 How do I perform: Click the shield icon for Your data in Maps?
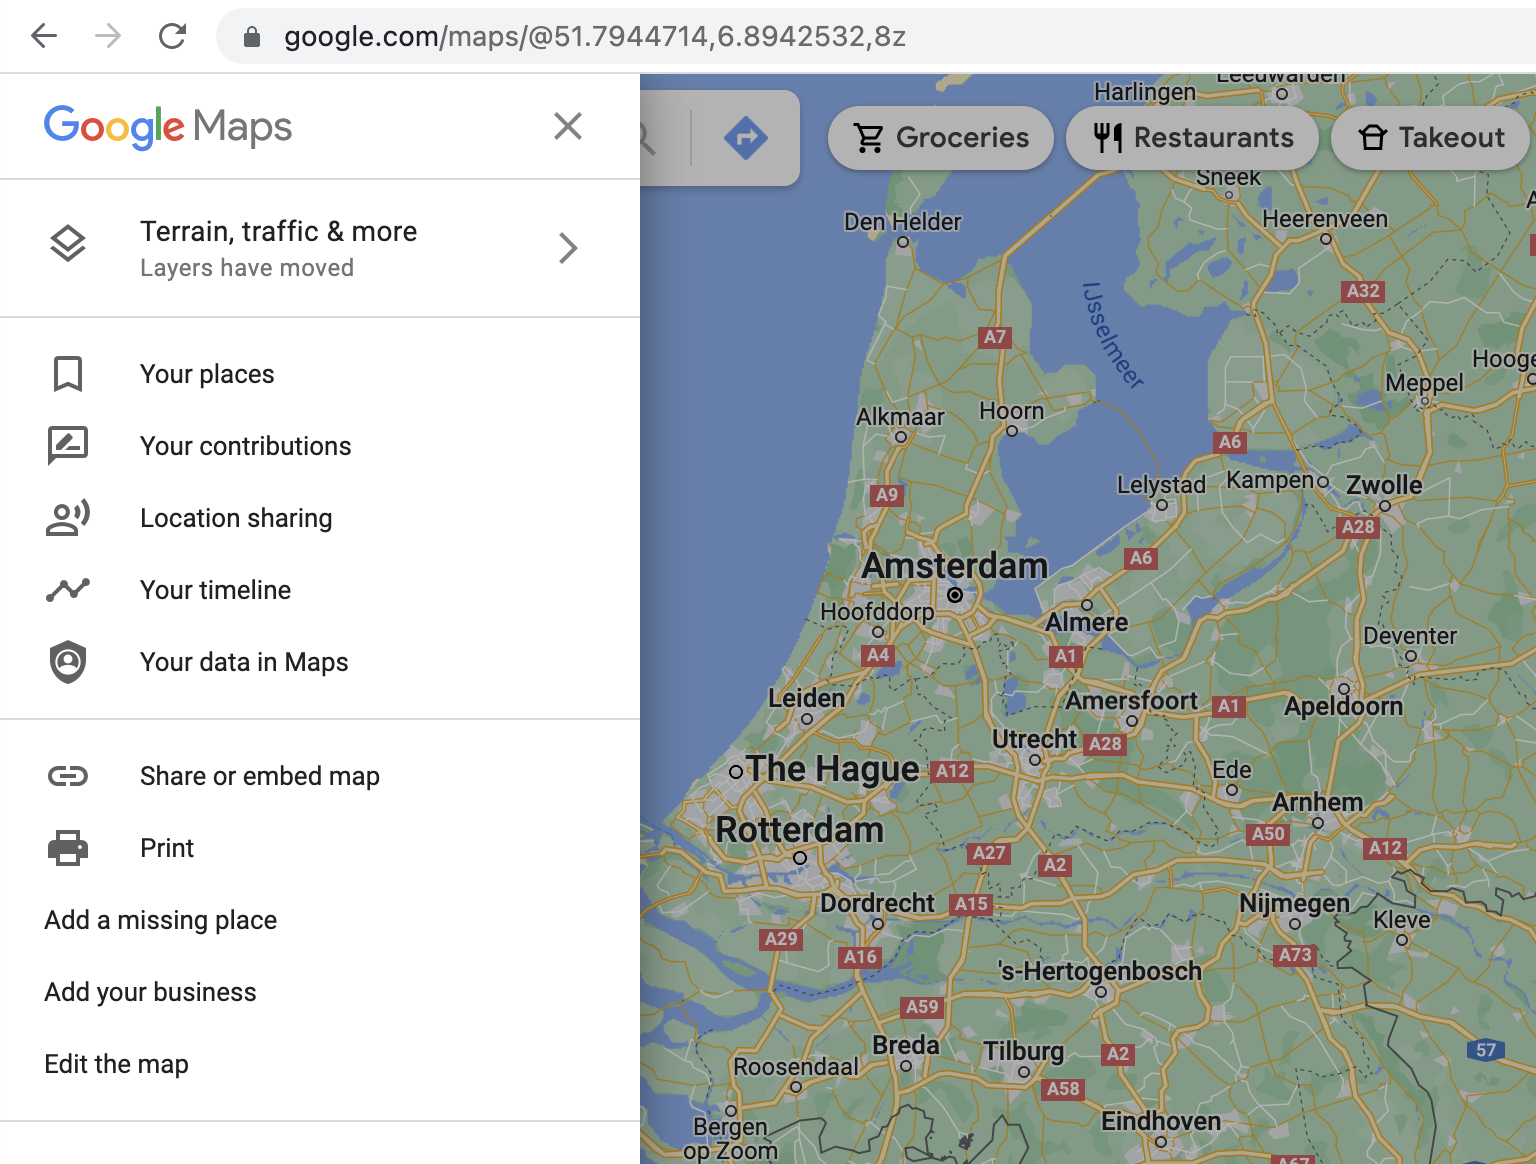tap(68, 662)
